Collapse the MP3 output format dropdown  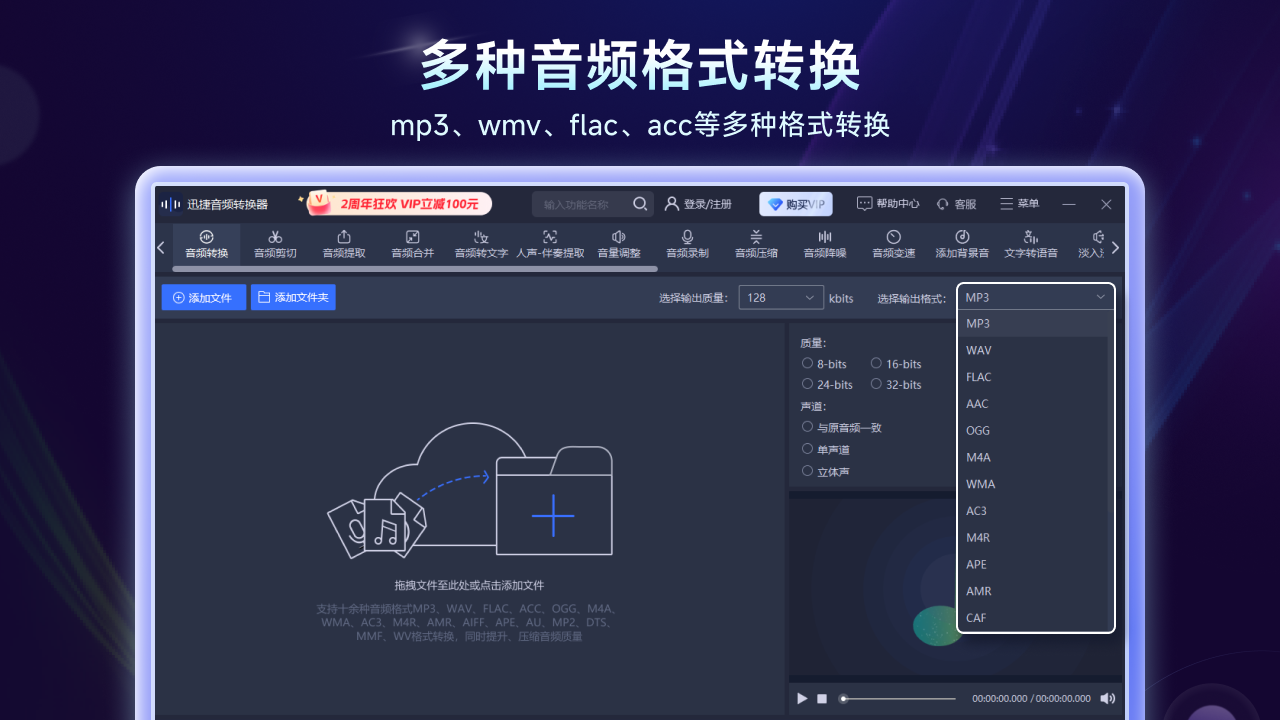(1036, 297)
